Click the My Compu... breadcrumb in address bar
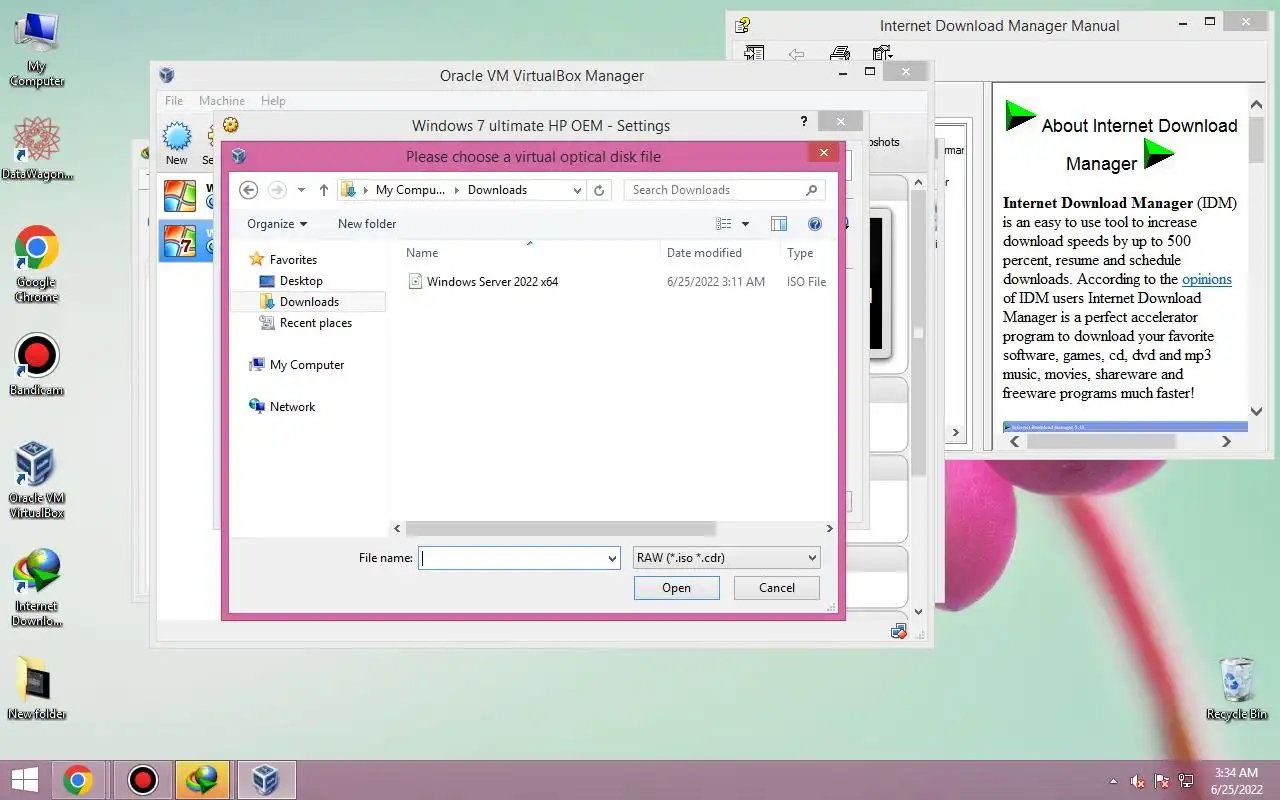The width and height of the screenshot is (1280, 800). [x=410, y=190]
